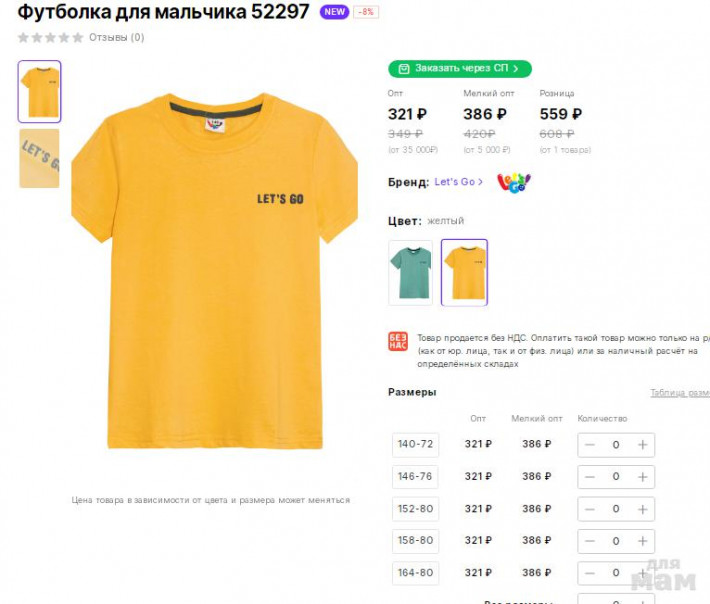The width and height of the screenshot is (710, 604).
Task: Select the LET'S GO print close-up thumbnail
Action: [39, 158]
